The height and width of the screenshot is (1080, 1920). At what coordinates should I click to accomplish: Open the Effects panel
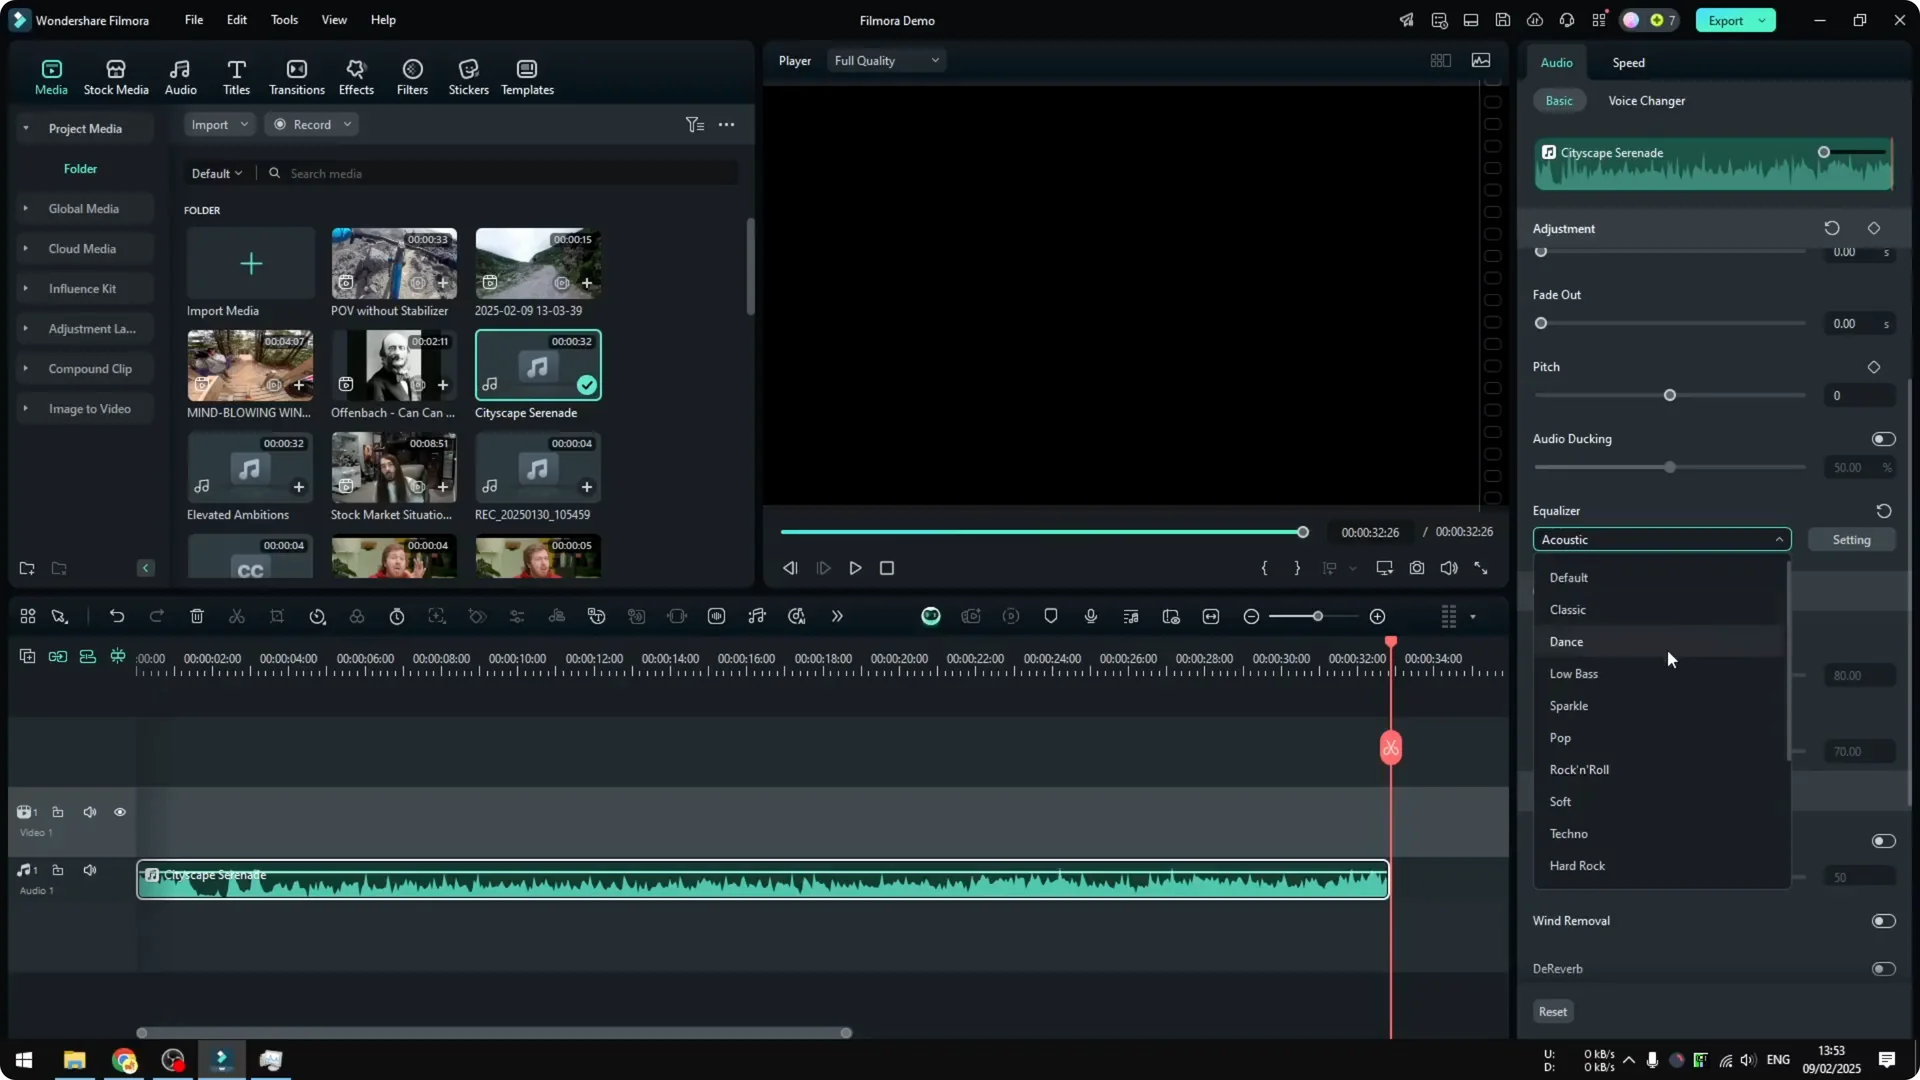click(356, 76)
